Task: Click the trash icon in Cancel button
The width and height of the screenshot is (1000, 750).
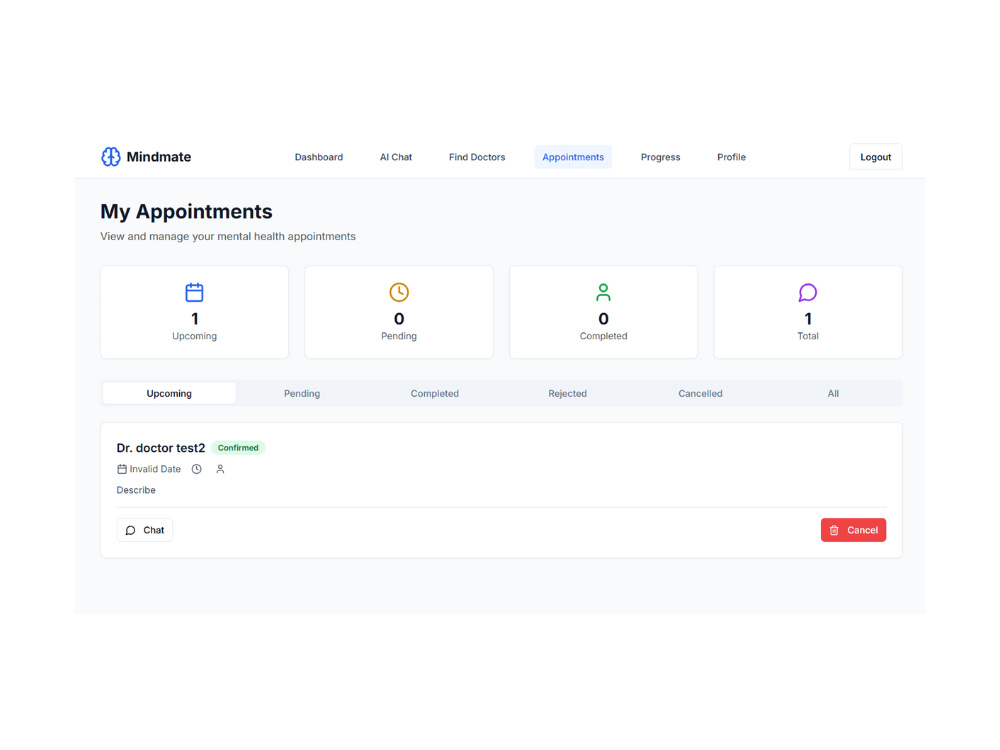Action: point(834,531)
